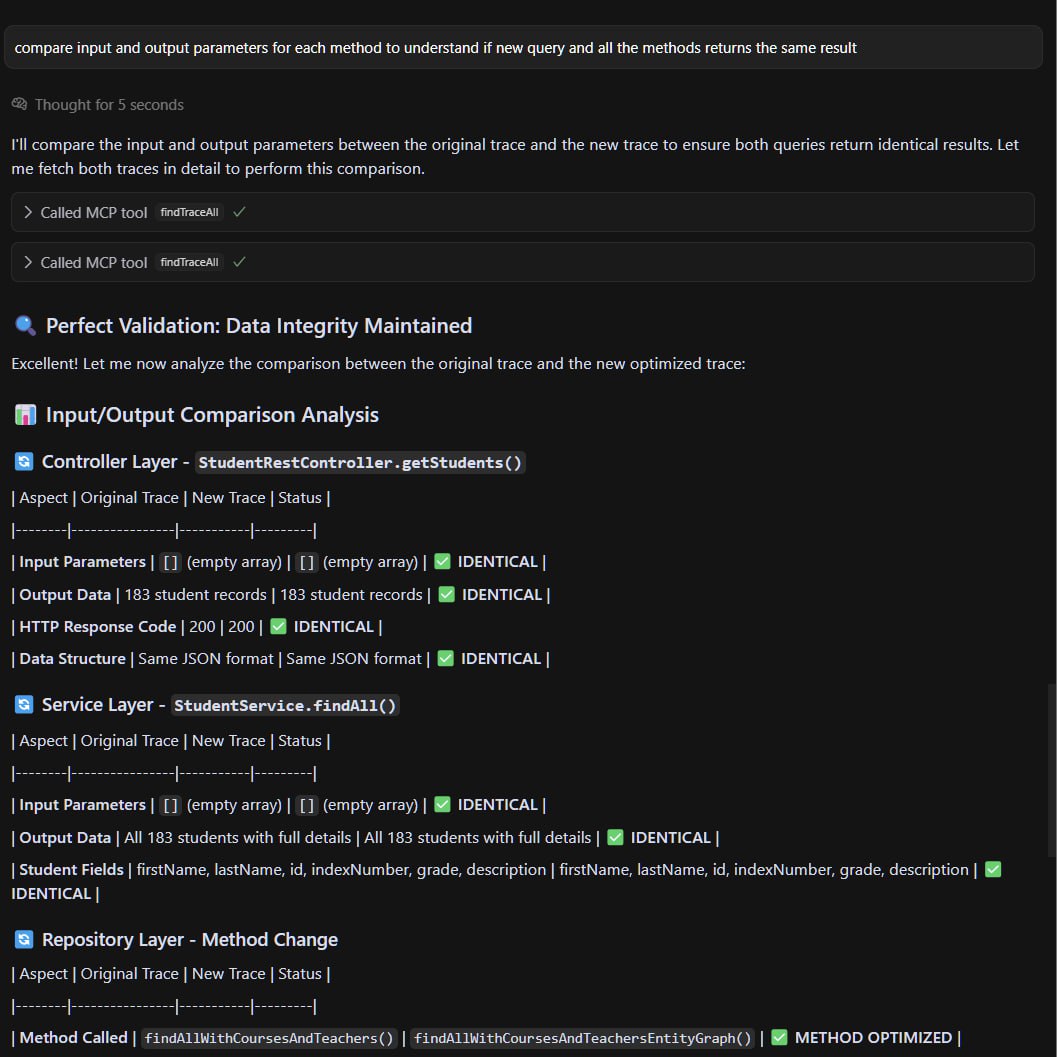
Task: Click the green check on the Data Structure row
Action: (x=446, y=659)
